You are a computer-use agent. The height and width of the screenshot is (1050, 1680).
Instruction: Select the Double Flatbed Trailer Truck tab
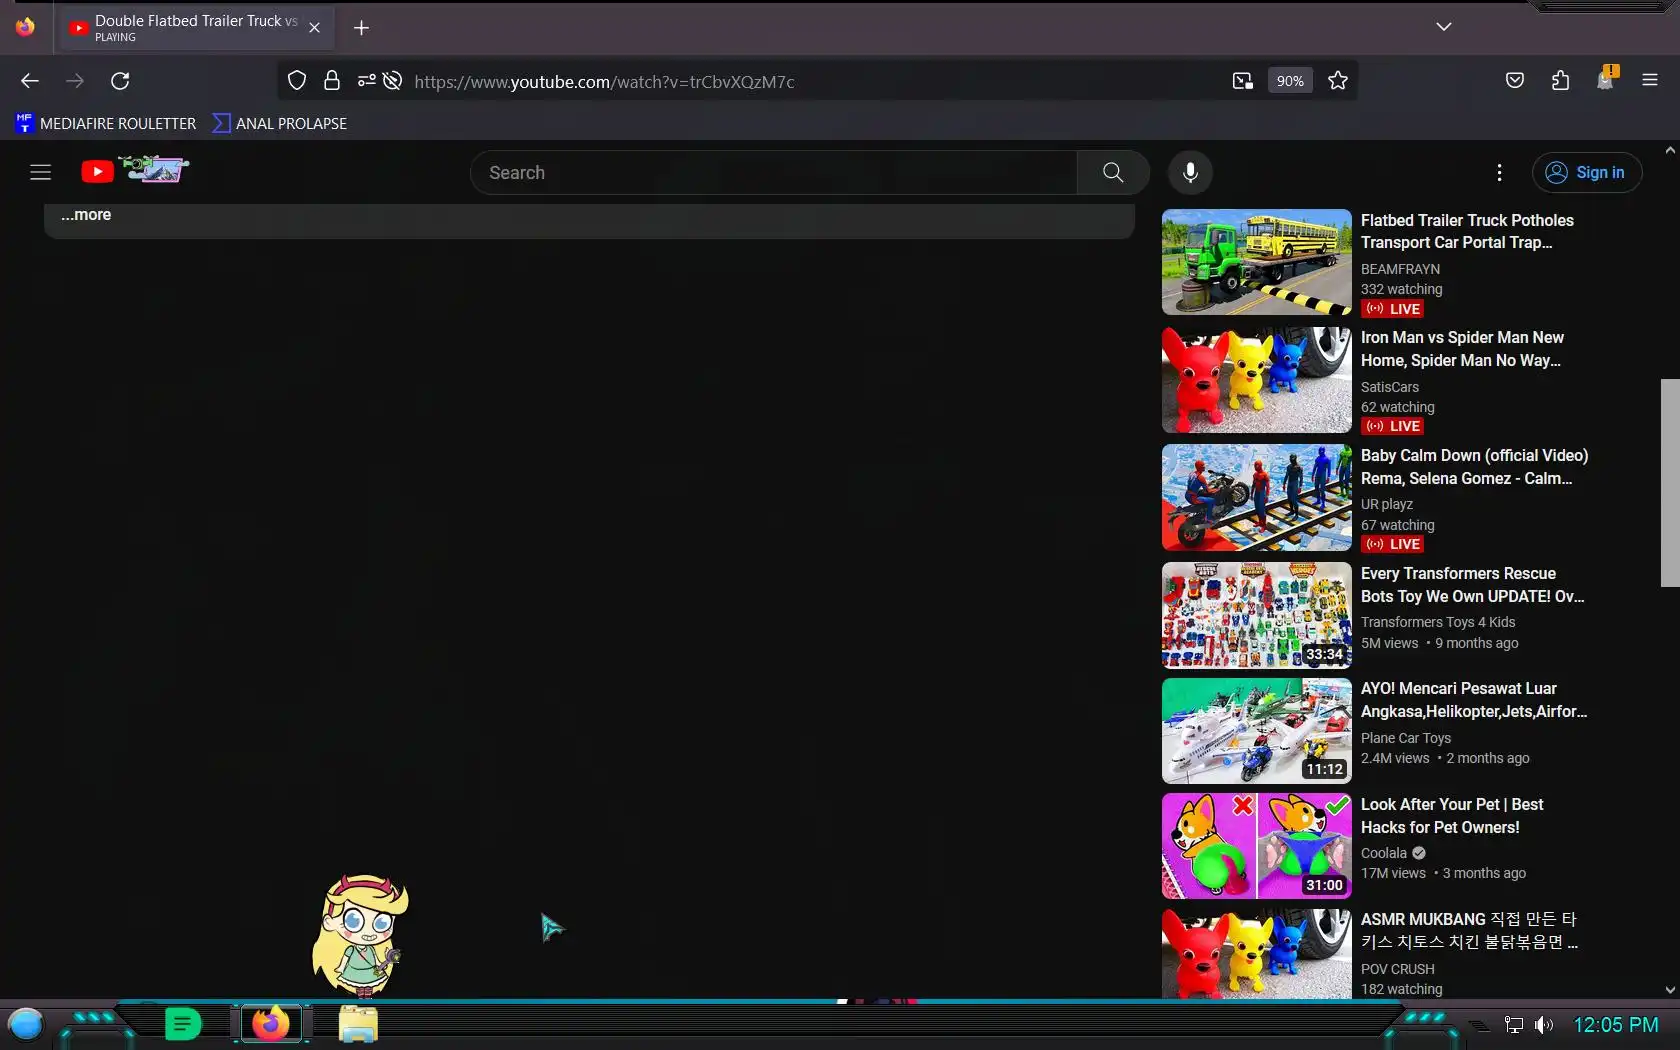coord(195,28)
